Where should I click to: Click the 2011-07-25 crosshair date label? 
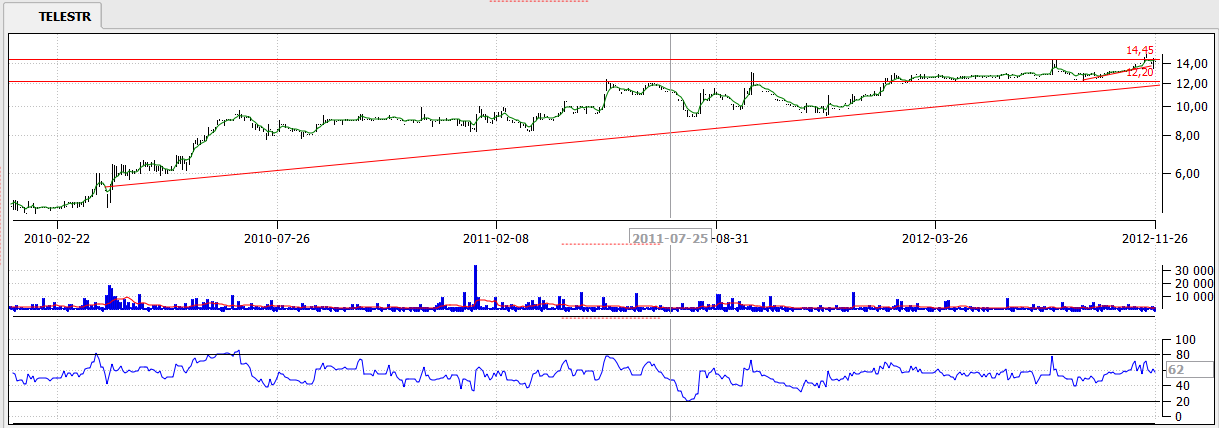coord(670,239)
